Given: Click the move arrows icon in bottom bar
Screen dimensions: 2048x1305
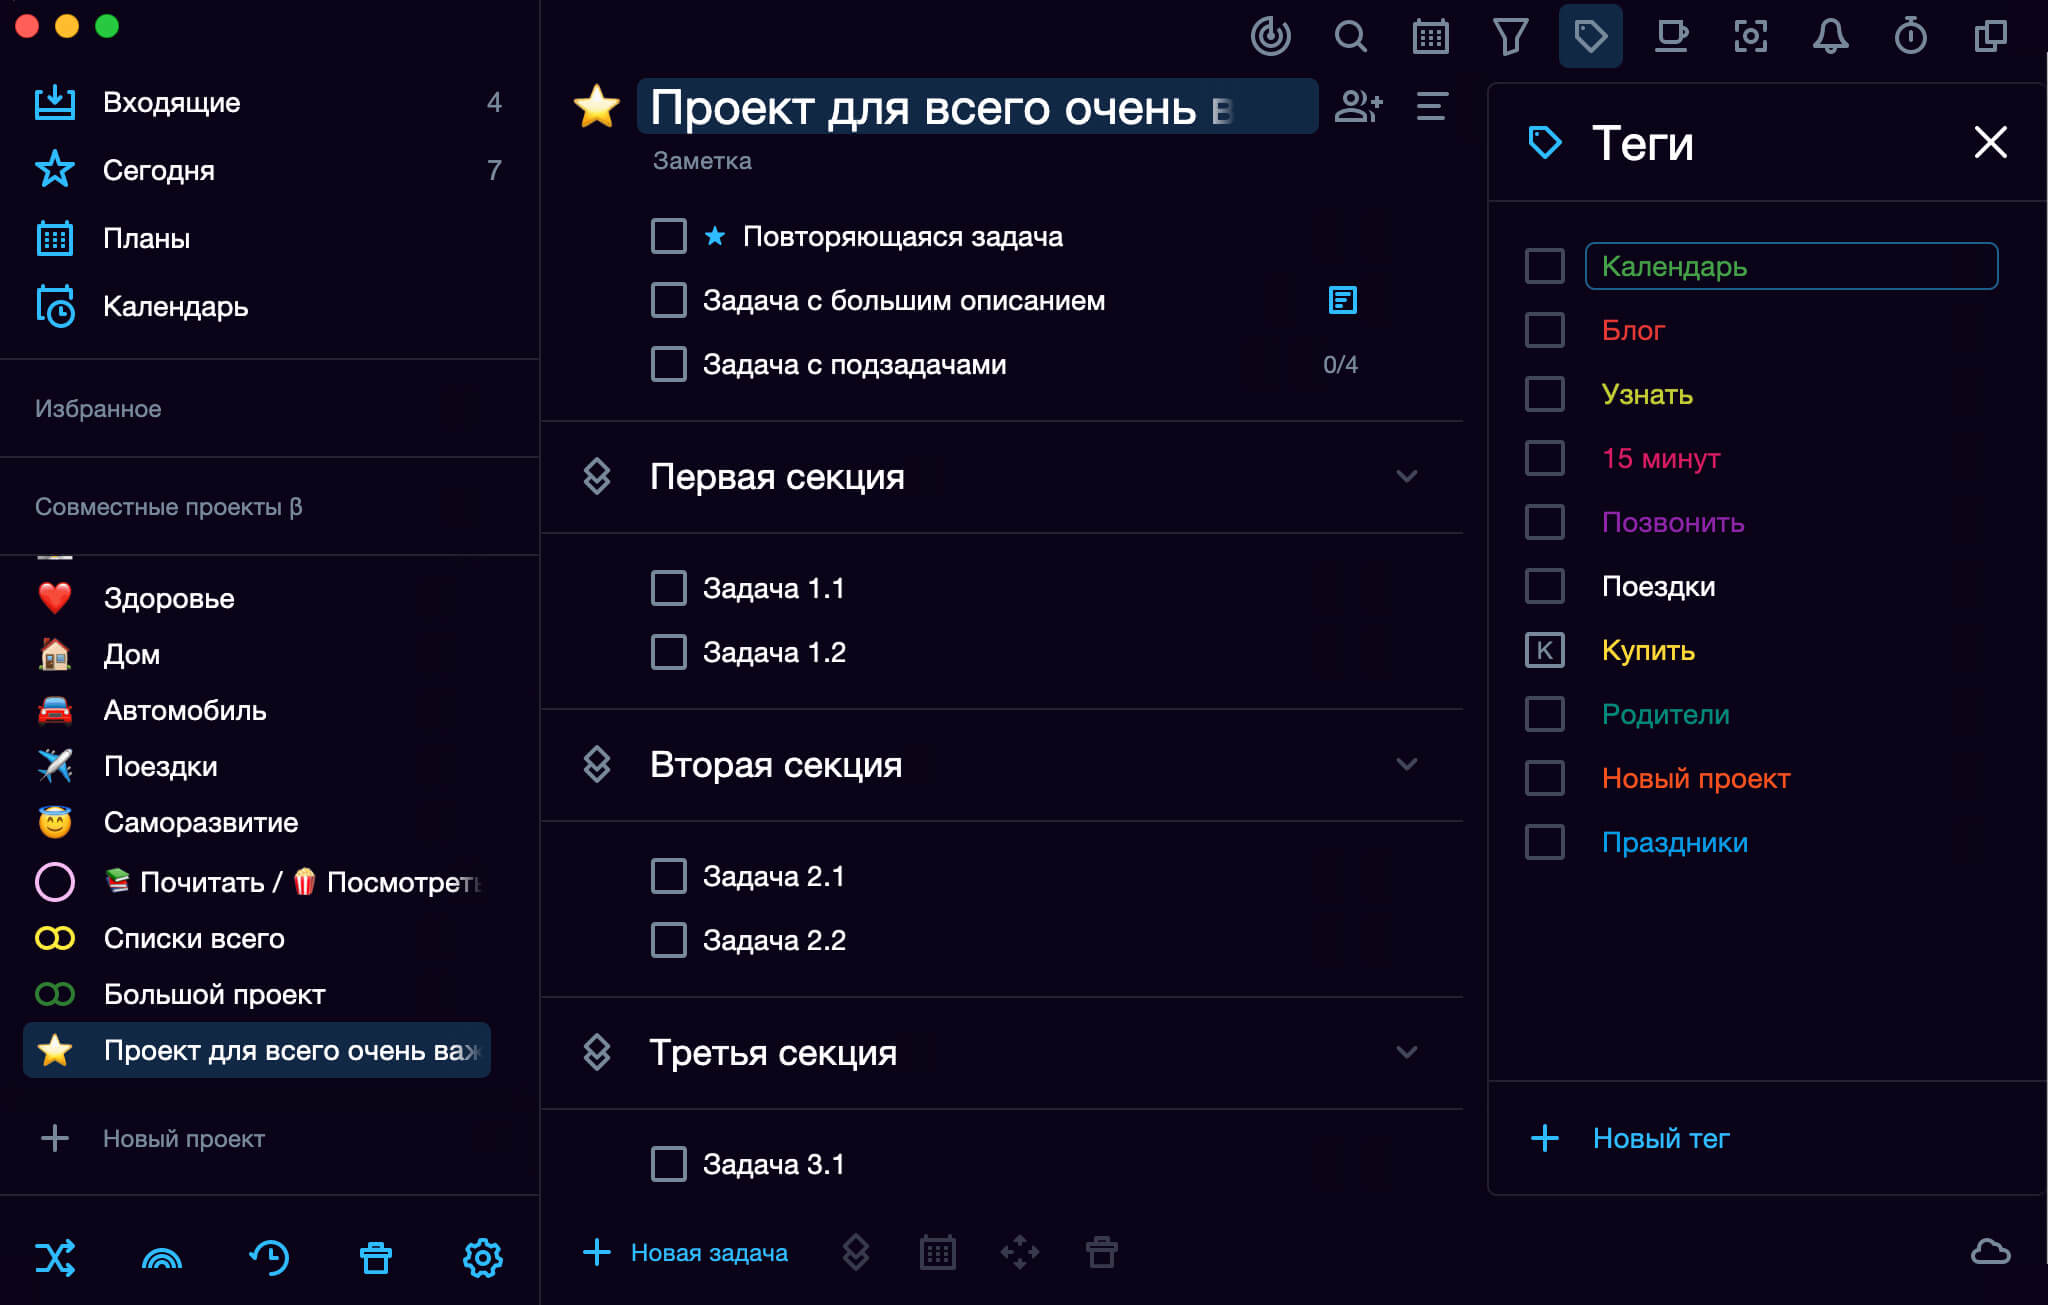Looking at the screenshot, I should [1020, 1252].
